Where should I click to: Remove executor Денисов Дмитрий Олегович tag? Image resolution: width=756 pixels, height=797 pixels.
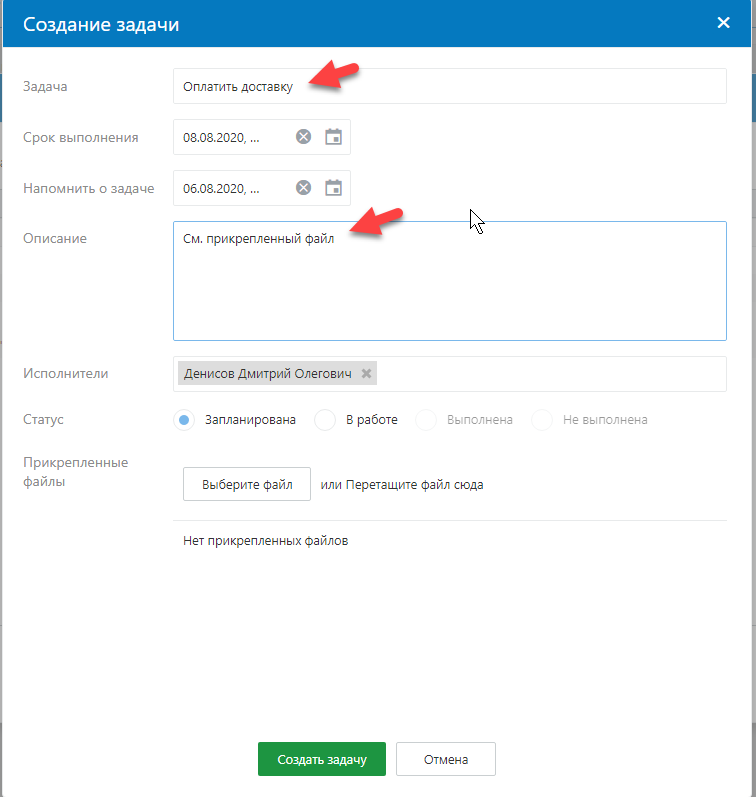point(367,374)
